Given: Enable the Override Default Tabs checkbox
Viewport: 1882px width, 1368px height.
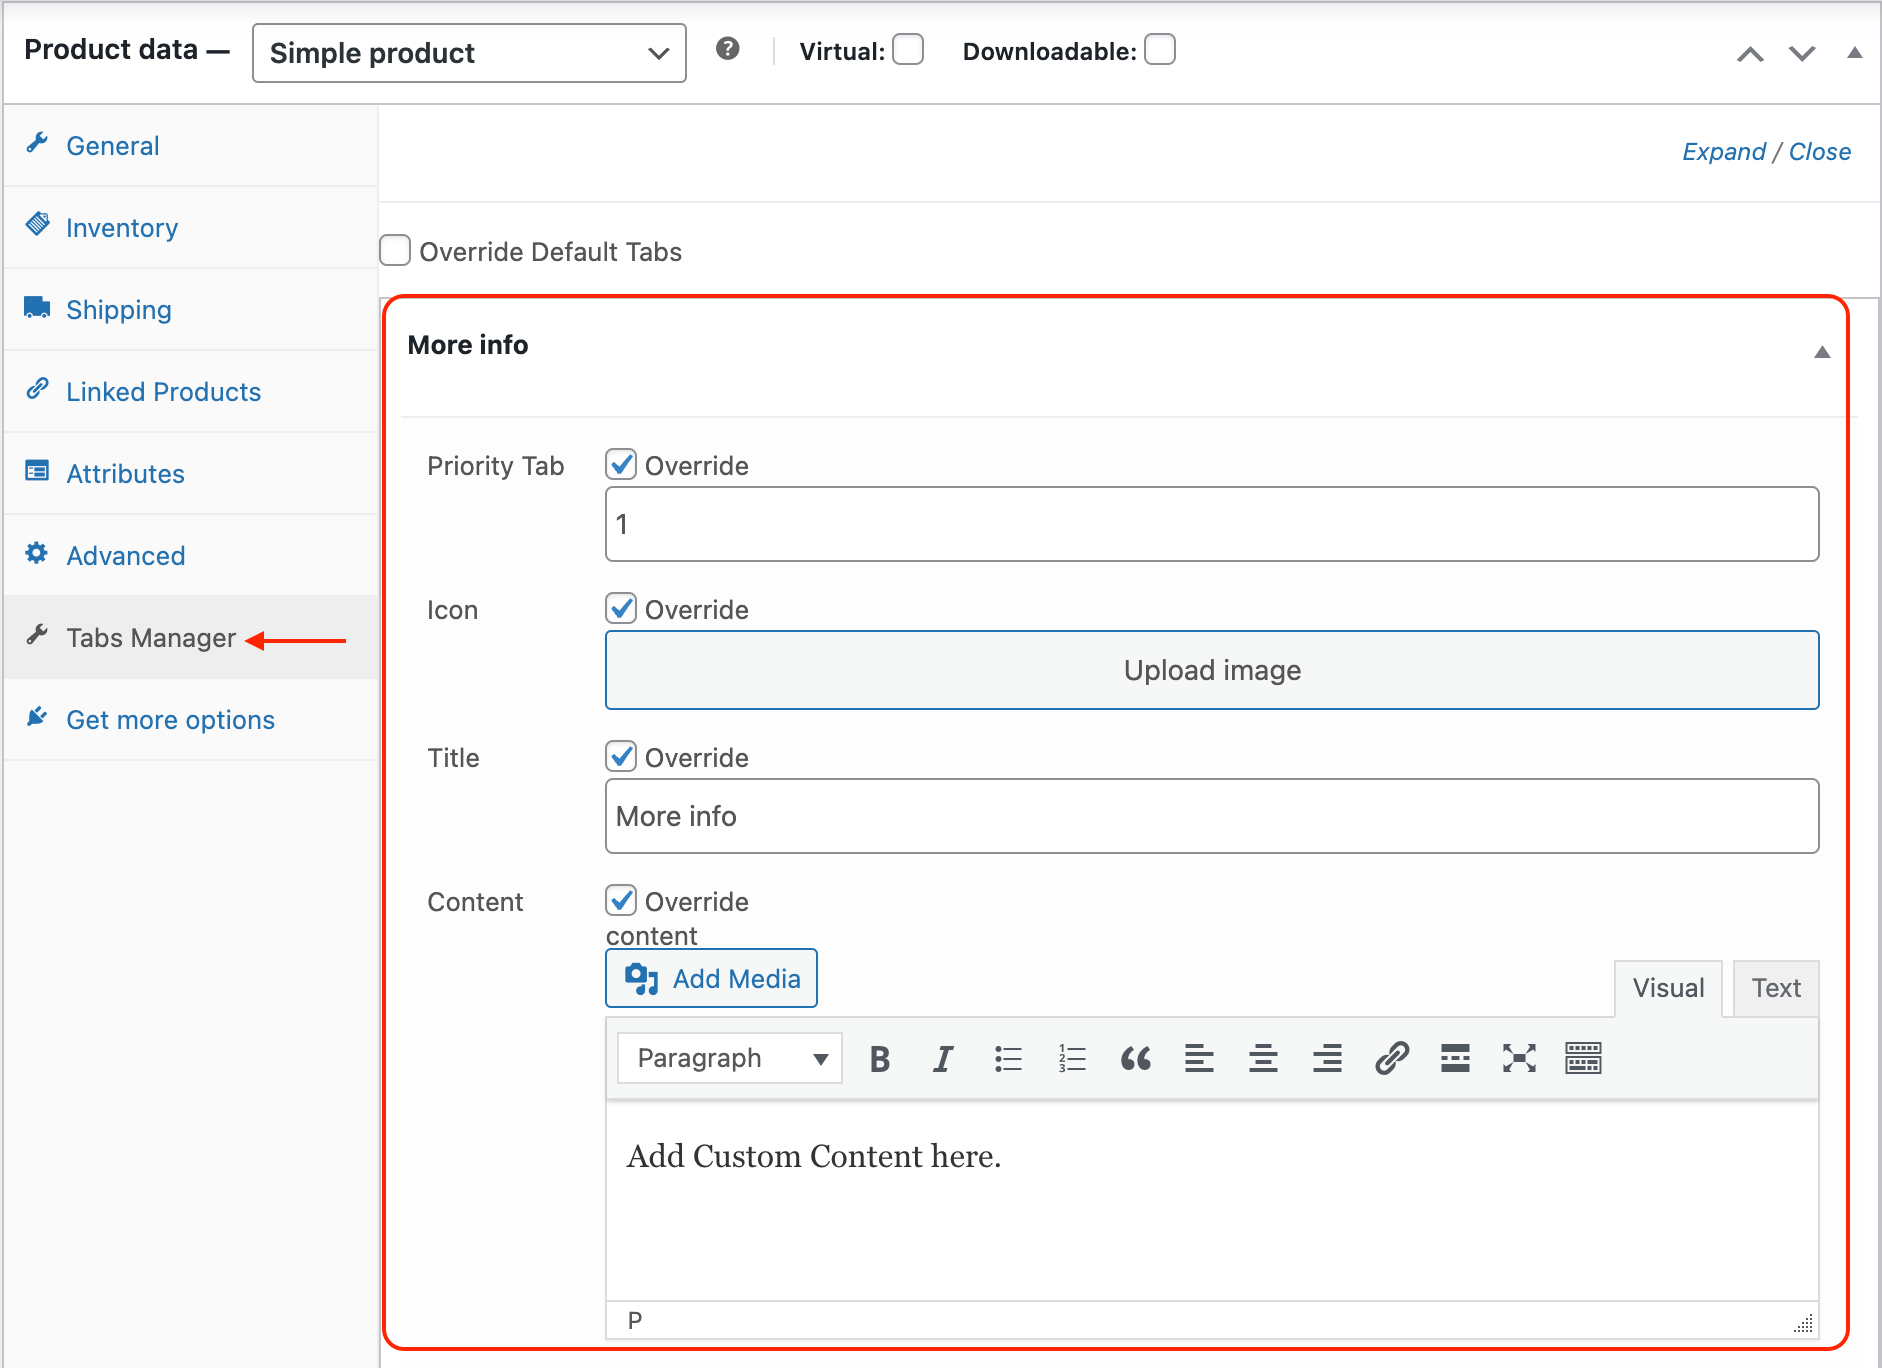Looking at the screenshot, I should pyautogui.click(x=396, y=251).
